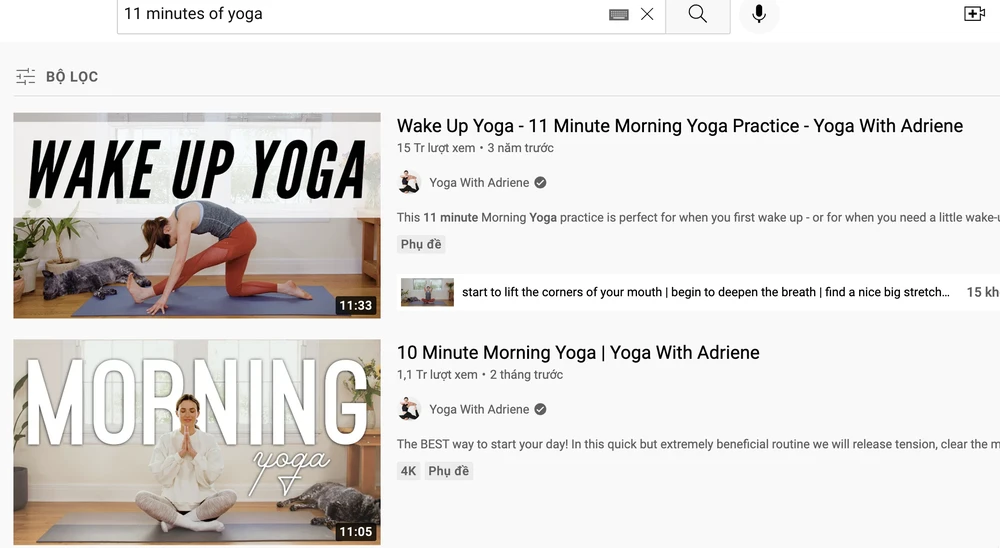Open the BỘ LỌC filter options

[57, 77]
